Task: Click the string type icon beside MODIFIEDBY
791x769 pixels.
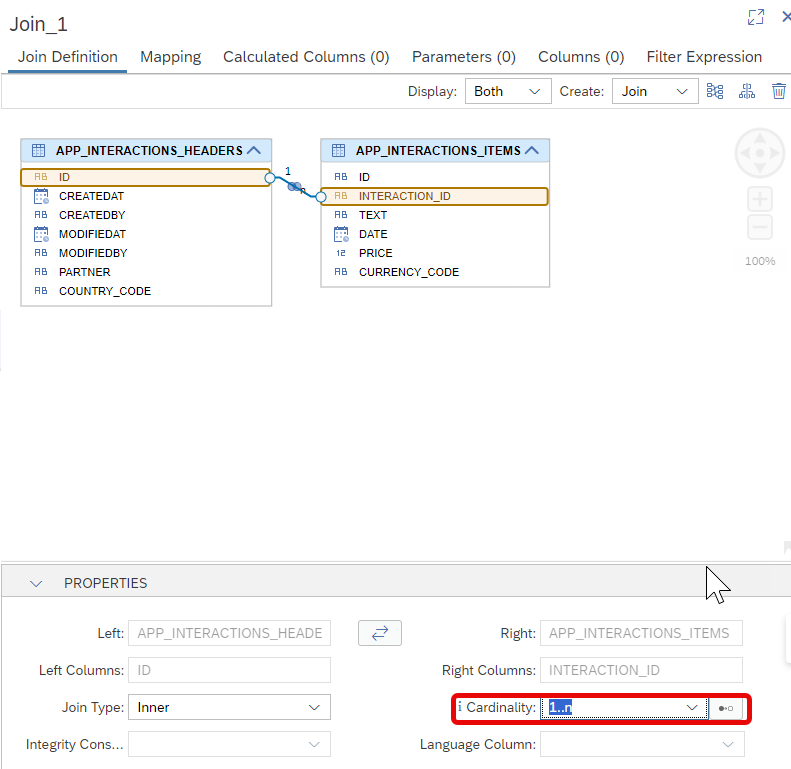Action: pyautogui.click(x=41, y=253)
